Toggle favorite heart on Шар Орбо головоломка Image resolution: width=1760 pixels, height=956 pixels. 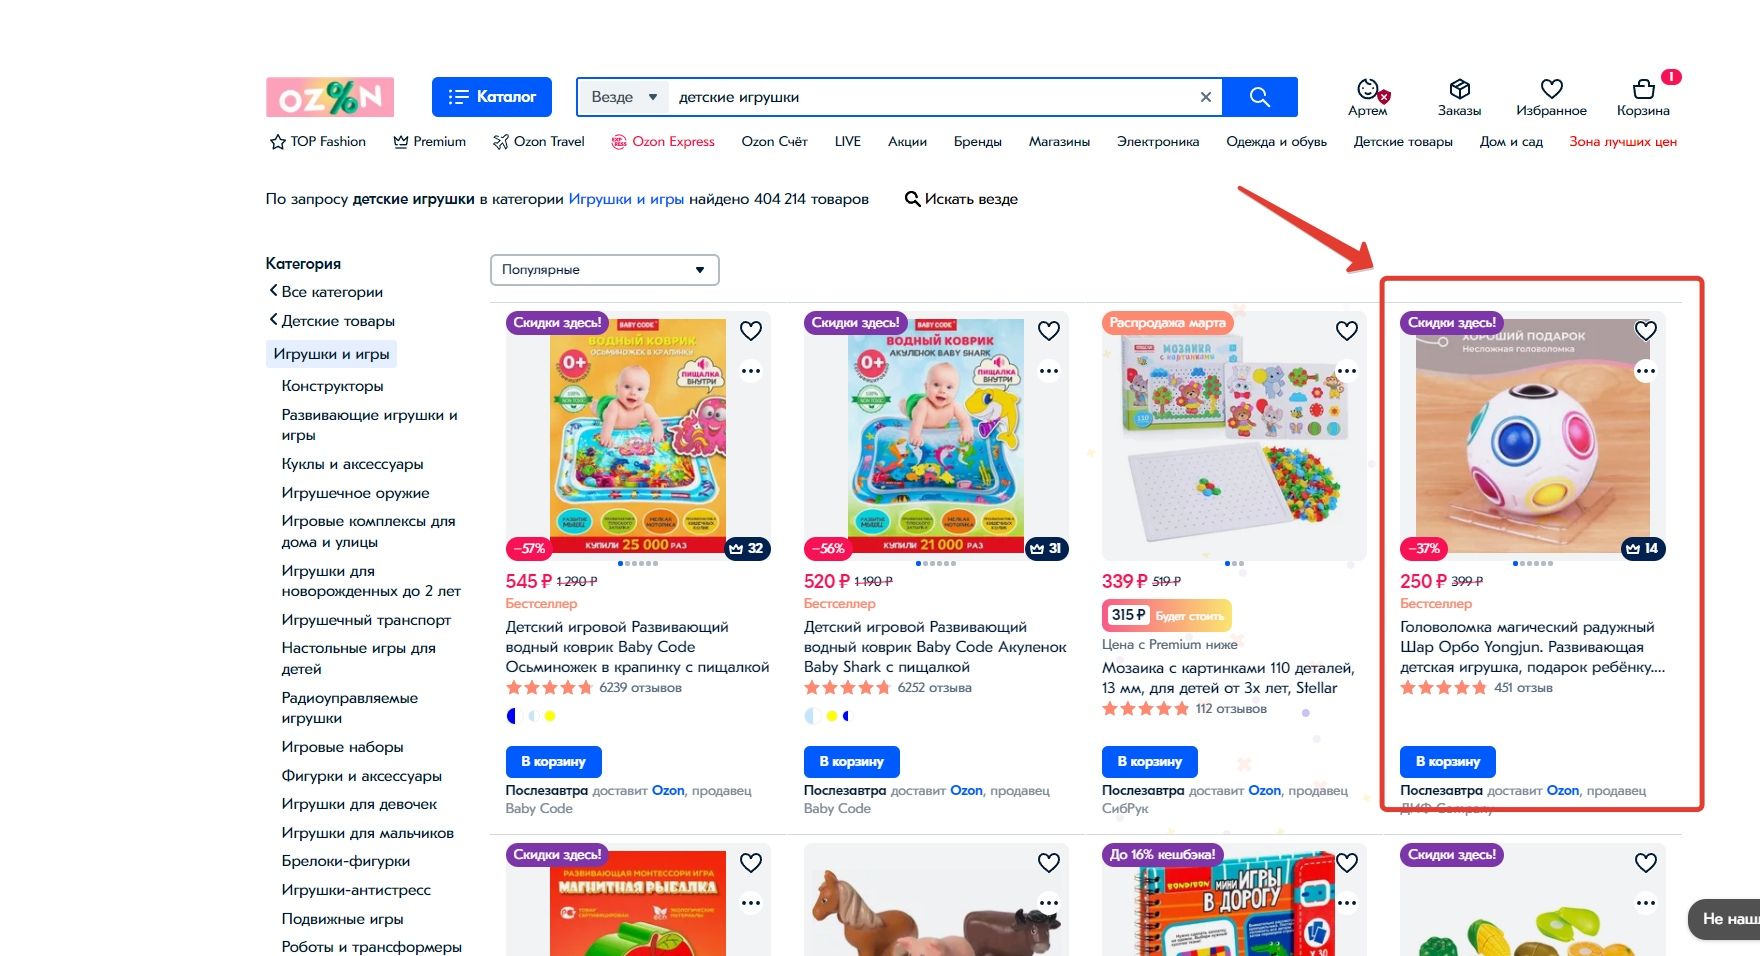(1645, 330)
